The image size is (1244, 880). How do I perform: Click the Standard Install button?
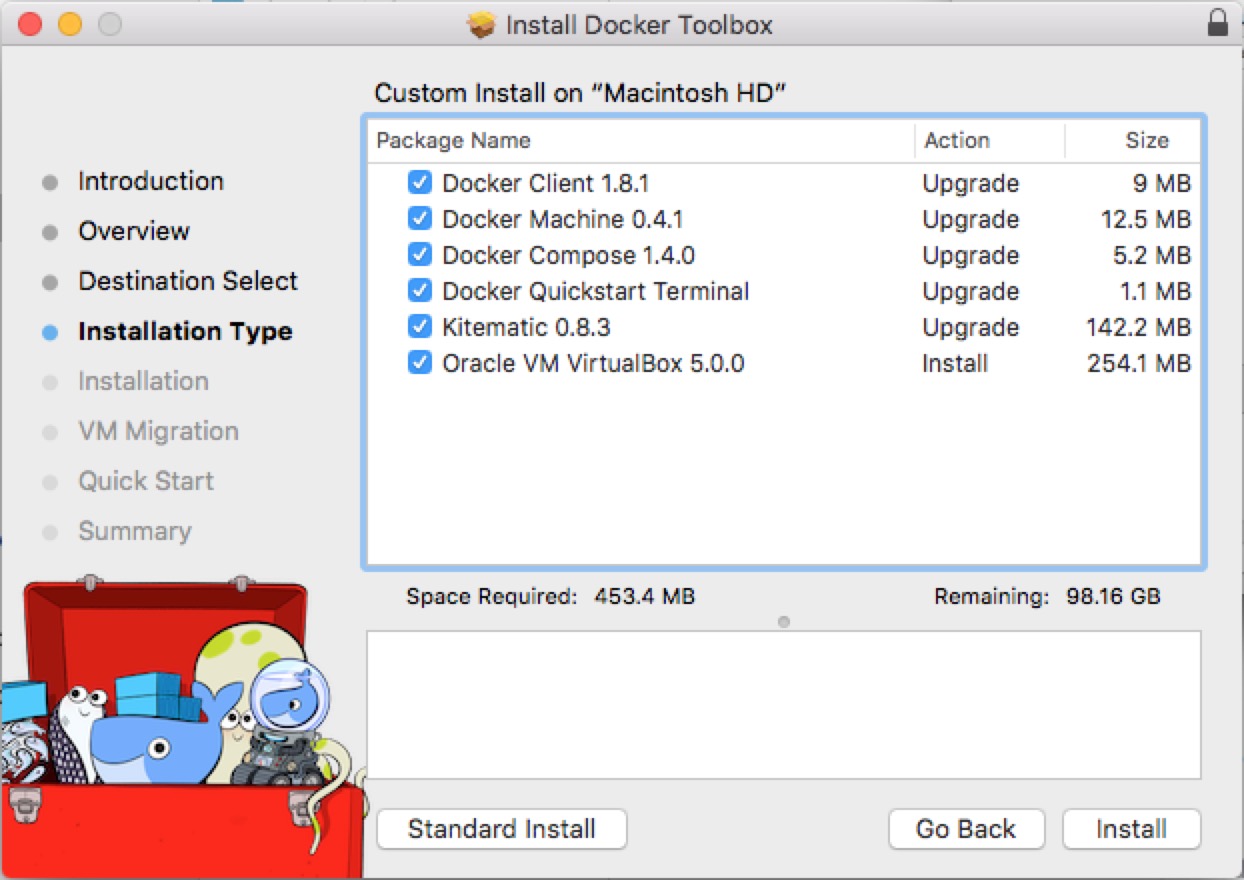tap(501, 828)
